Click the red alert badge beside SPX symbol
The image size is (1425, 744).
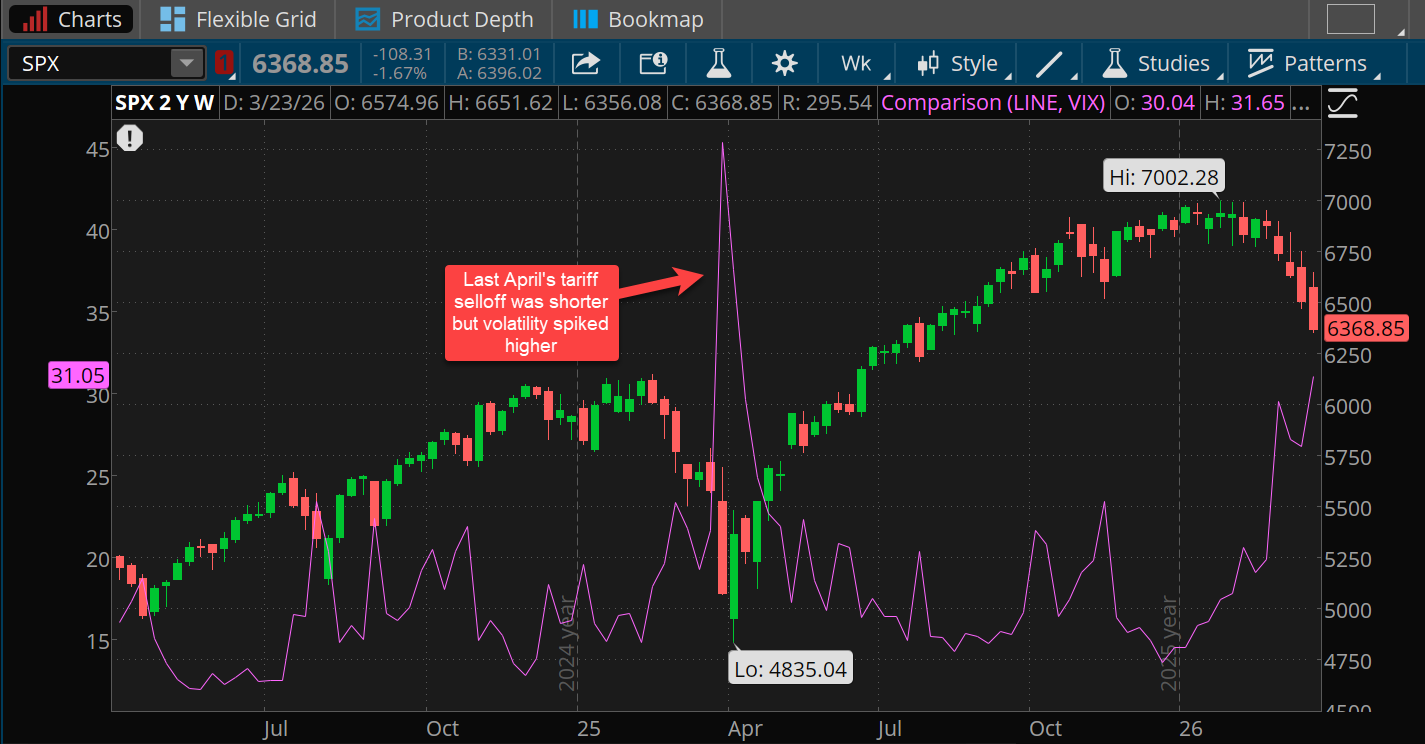coord(224,62)
